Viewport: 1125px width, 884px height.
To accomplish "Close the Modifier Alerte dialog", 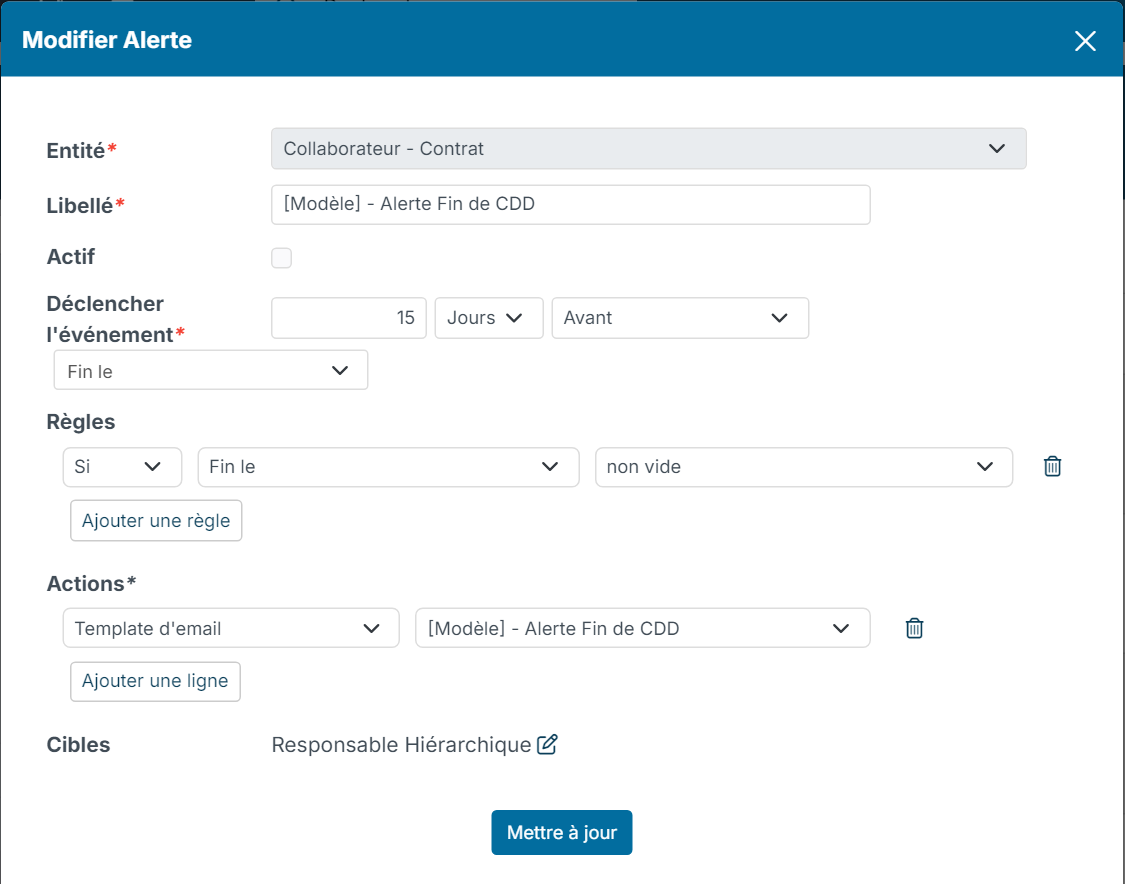I will point(1085,41).
